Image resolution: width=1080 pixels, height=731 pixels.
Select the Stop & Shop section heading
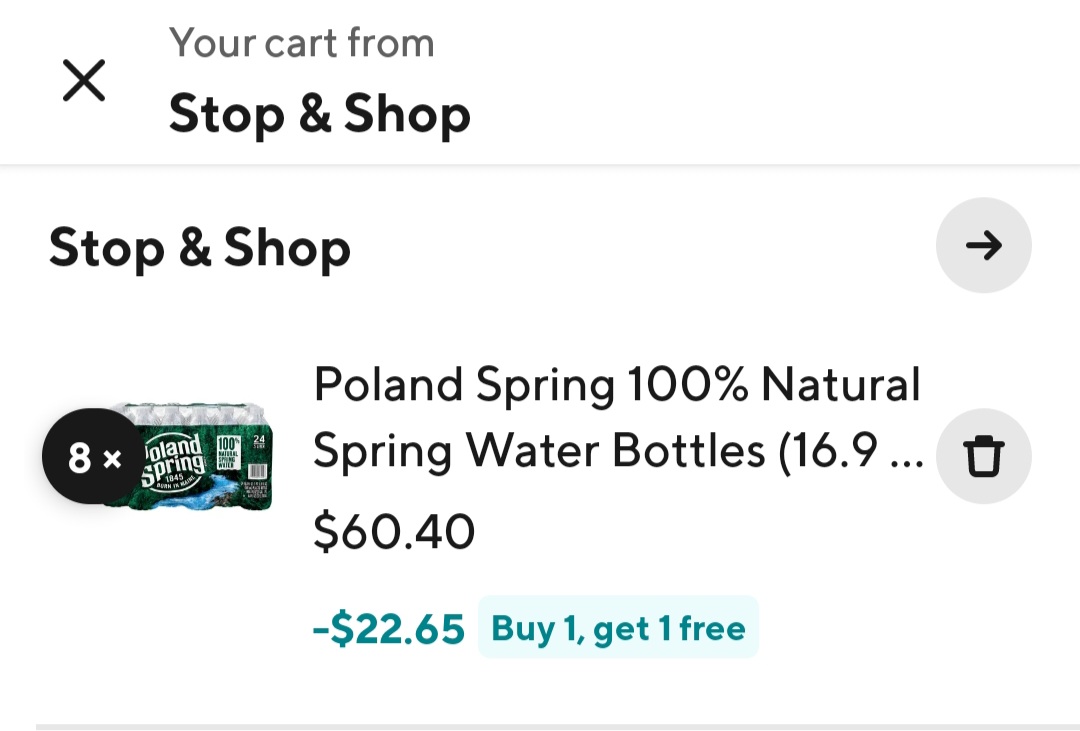[200, 247]
